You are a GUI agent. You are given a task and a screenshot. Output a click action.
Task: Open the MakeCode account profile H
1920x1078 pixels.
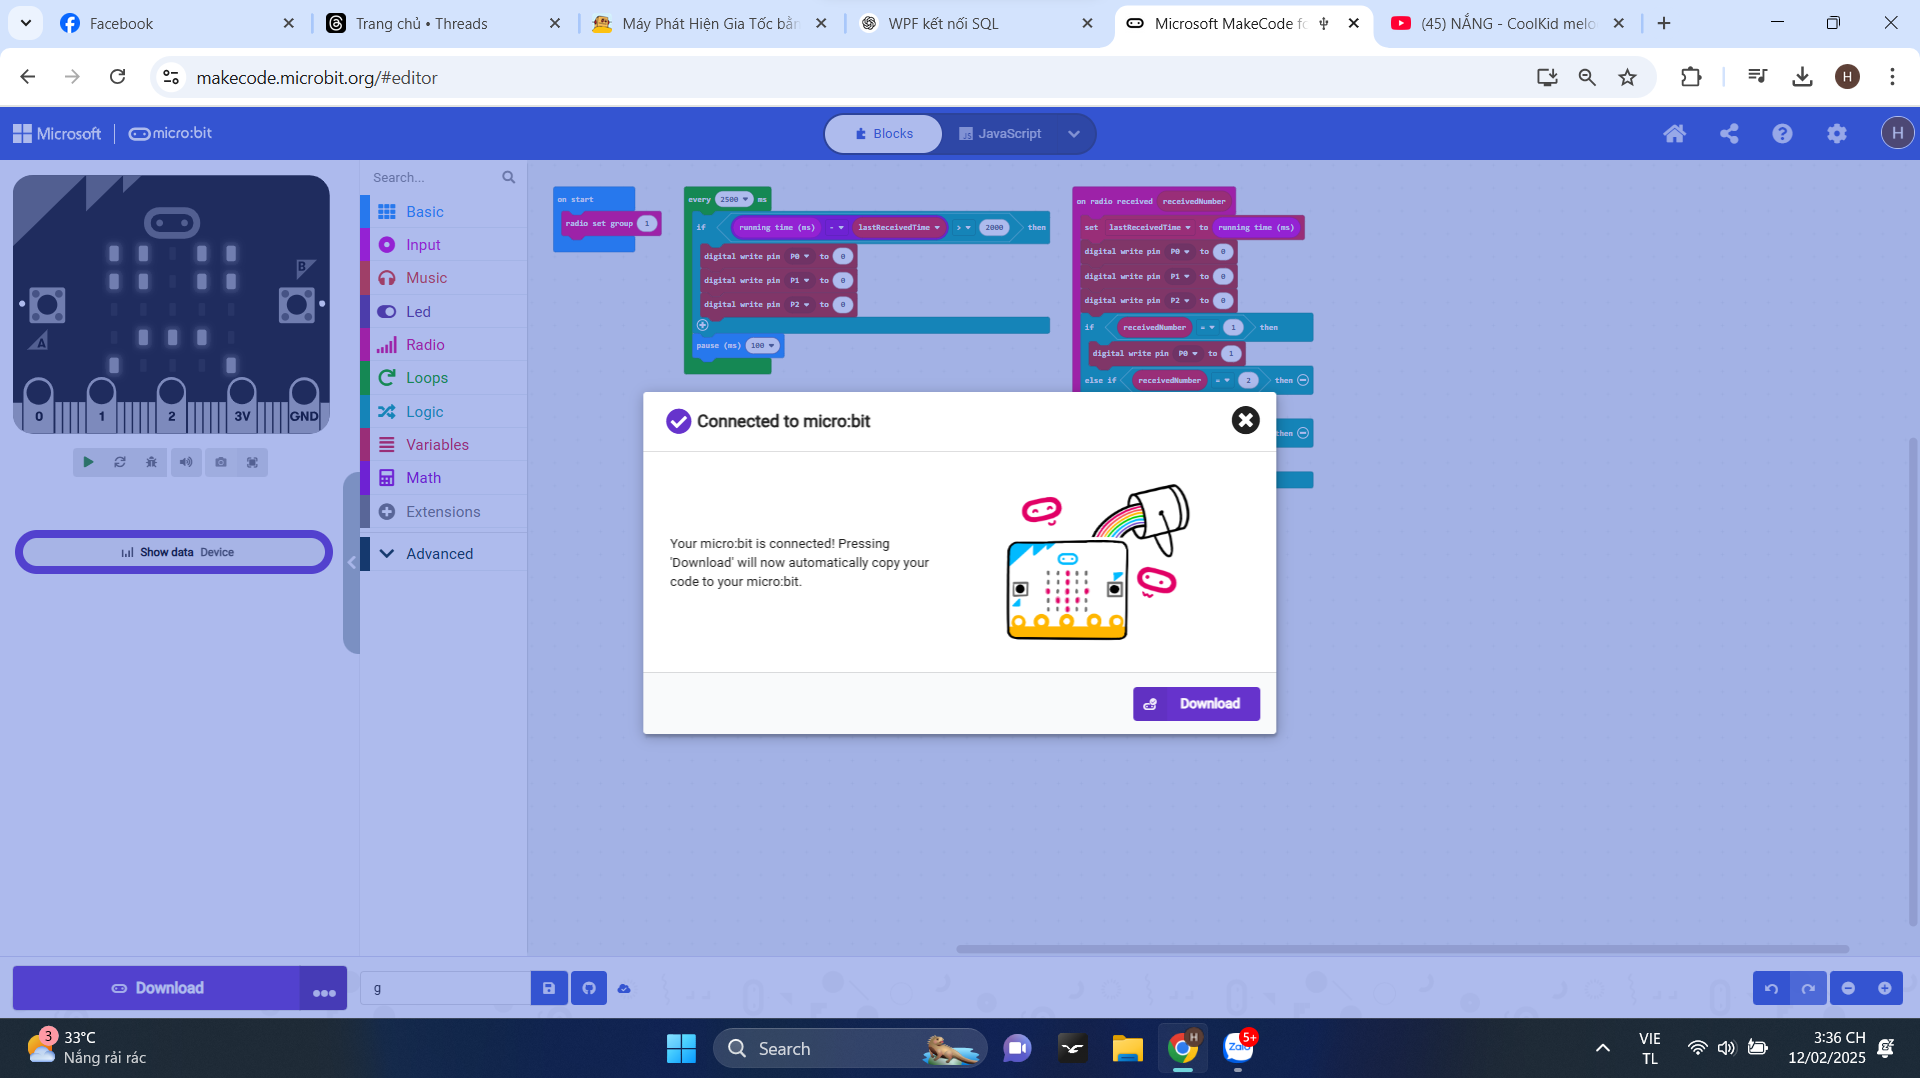(x=1897, y=133)
